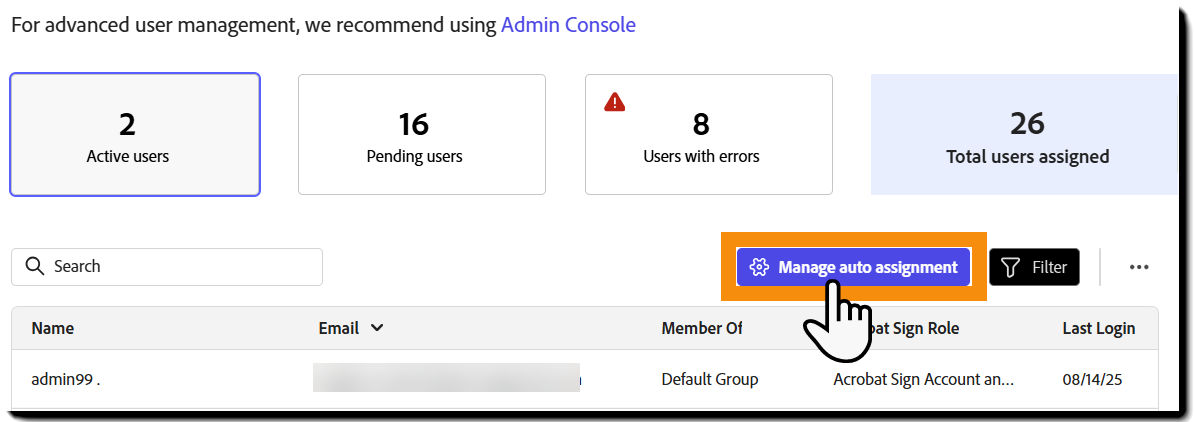Type in the Search input field
This screenshot has width=1195, height=422.
click(180, 267)
